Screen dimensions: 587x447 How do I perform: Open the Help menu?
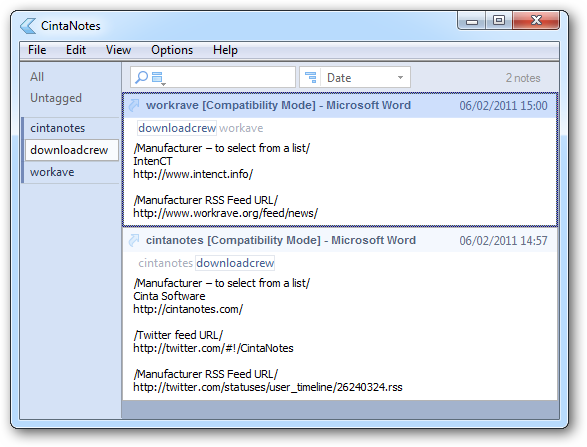[x=225, y=50]
